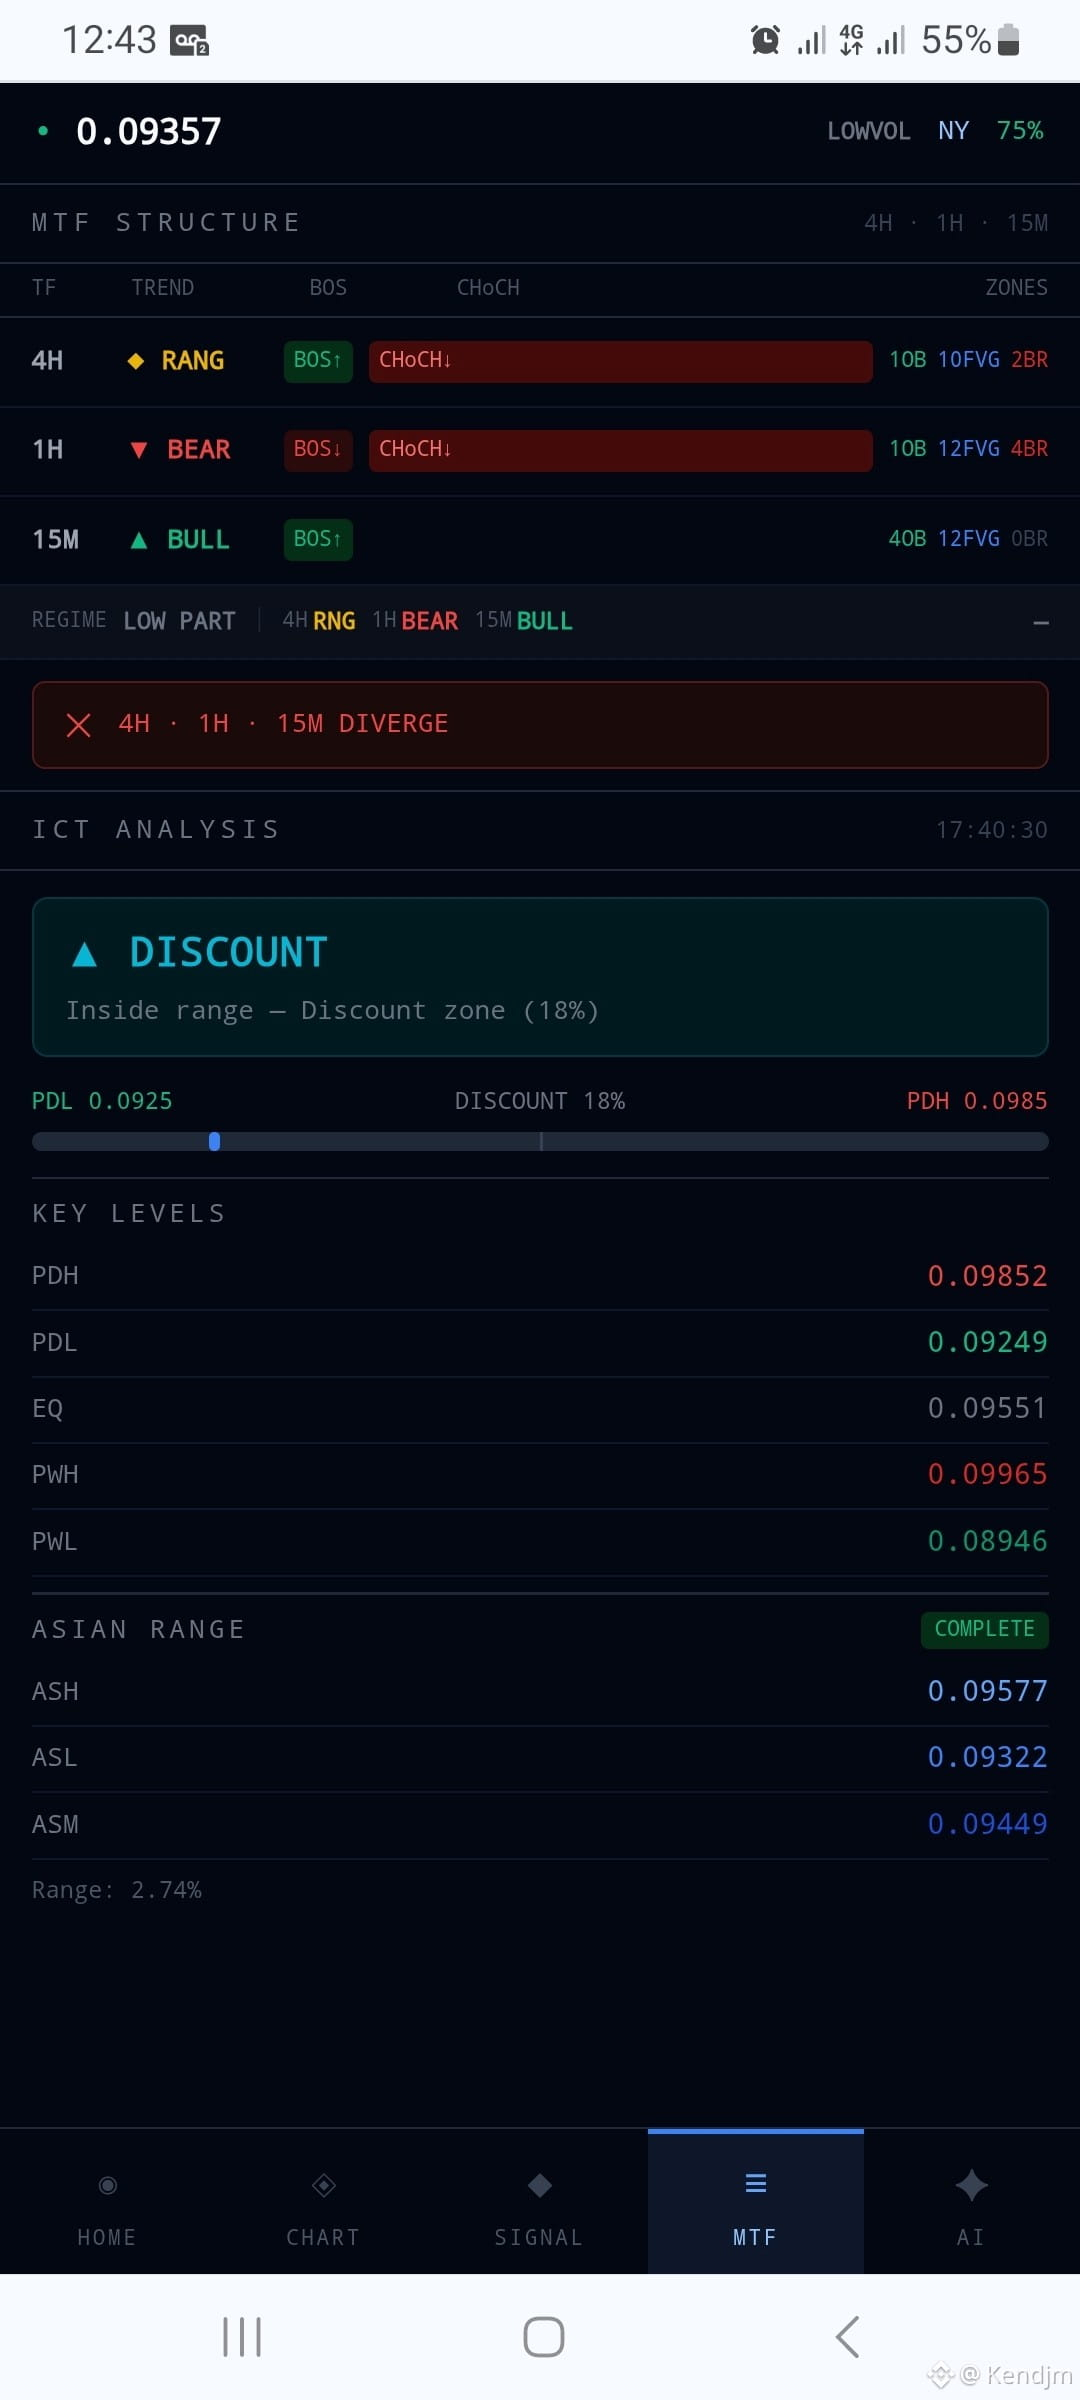The image size is (1080, 2400).
Task: Tap the NY session label
Action: click(x=953, y=131)
